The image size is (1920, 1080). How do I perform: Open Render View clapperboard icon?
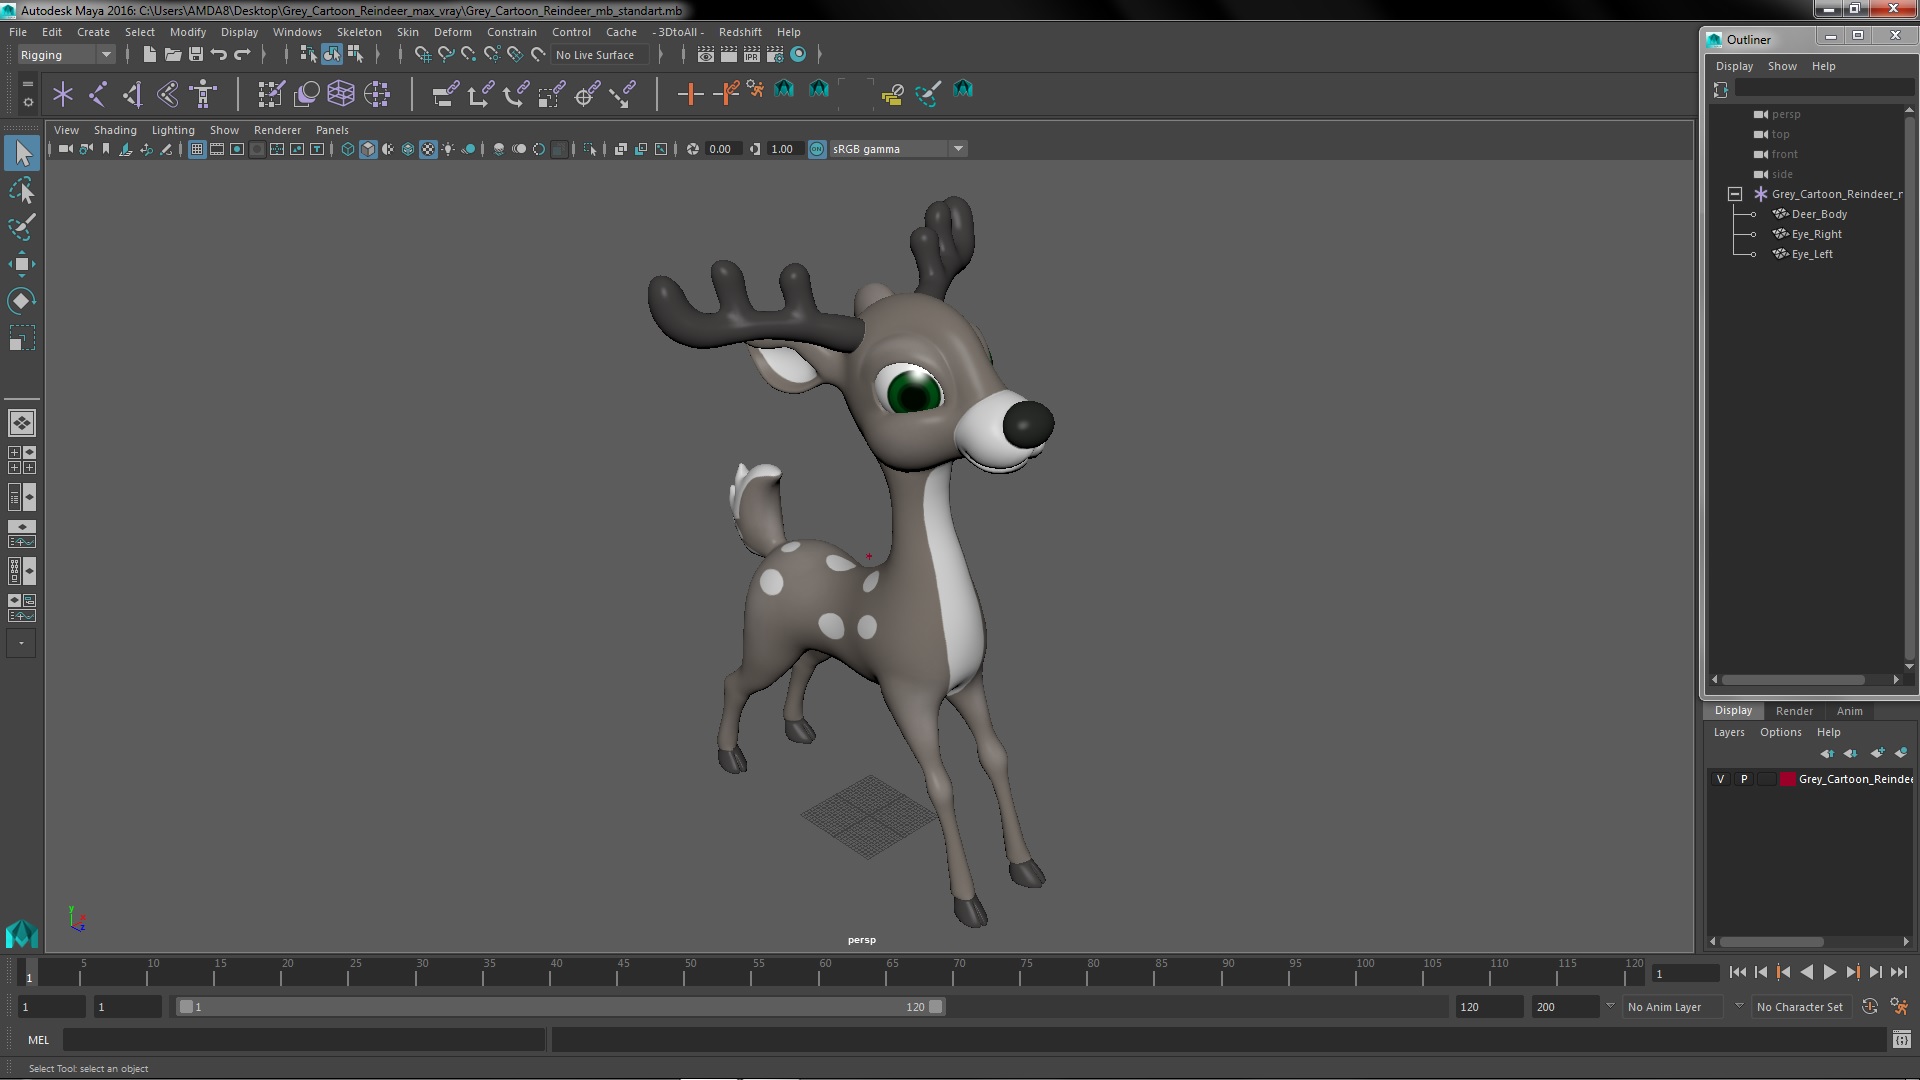pyautogui.click(x=706, y=54)
